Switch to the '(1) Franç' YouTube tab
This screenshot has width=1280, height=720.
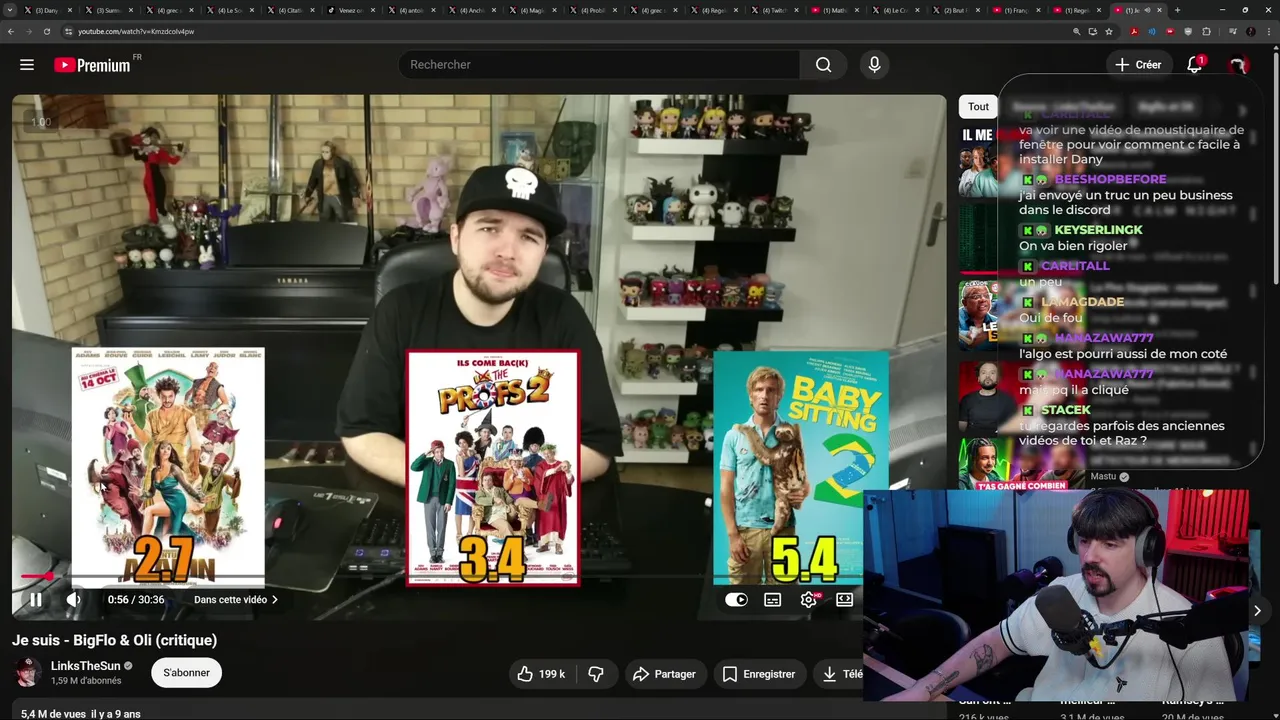click(x=1019, y=10)
